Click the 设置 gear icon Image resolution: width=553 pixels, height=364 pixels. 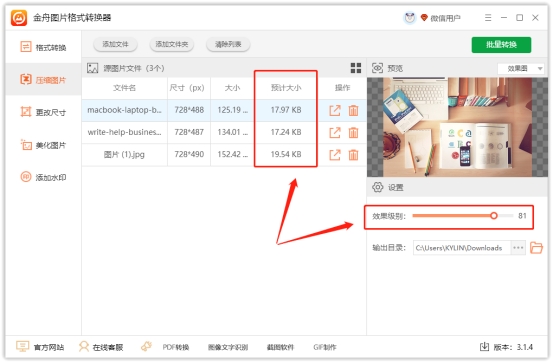(378, 187)
